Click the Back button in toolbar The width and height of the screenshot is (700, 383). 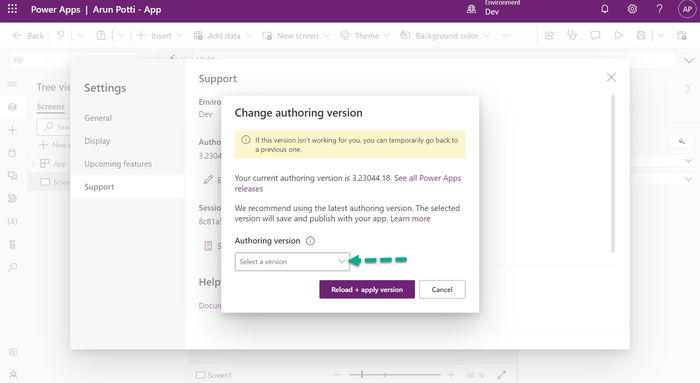tap(28, 35)
